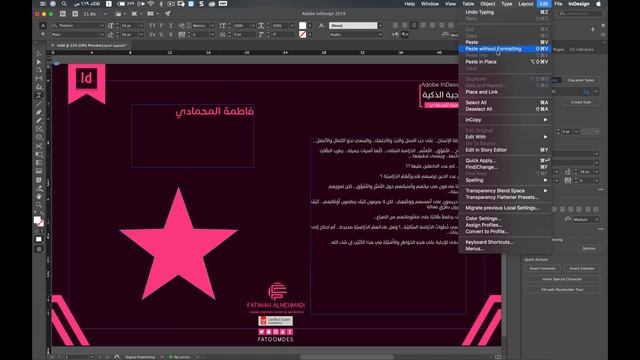This screenshot has width=640, height=360.
Task: Select the Free Transform tool
Action: click(39, 154)
